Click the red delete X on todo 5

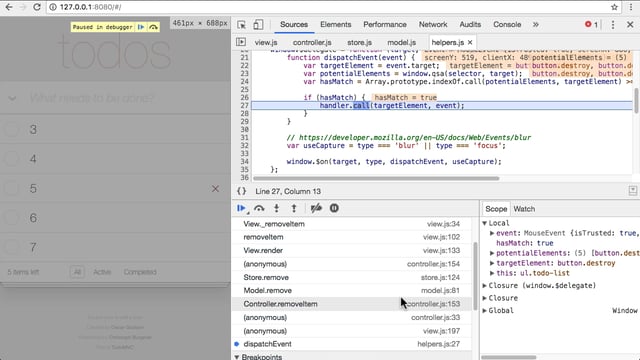(x=216, y=189)
